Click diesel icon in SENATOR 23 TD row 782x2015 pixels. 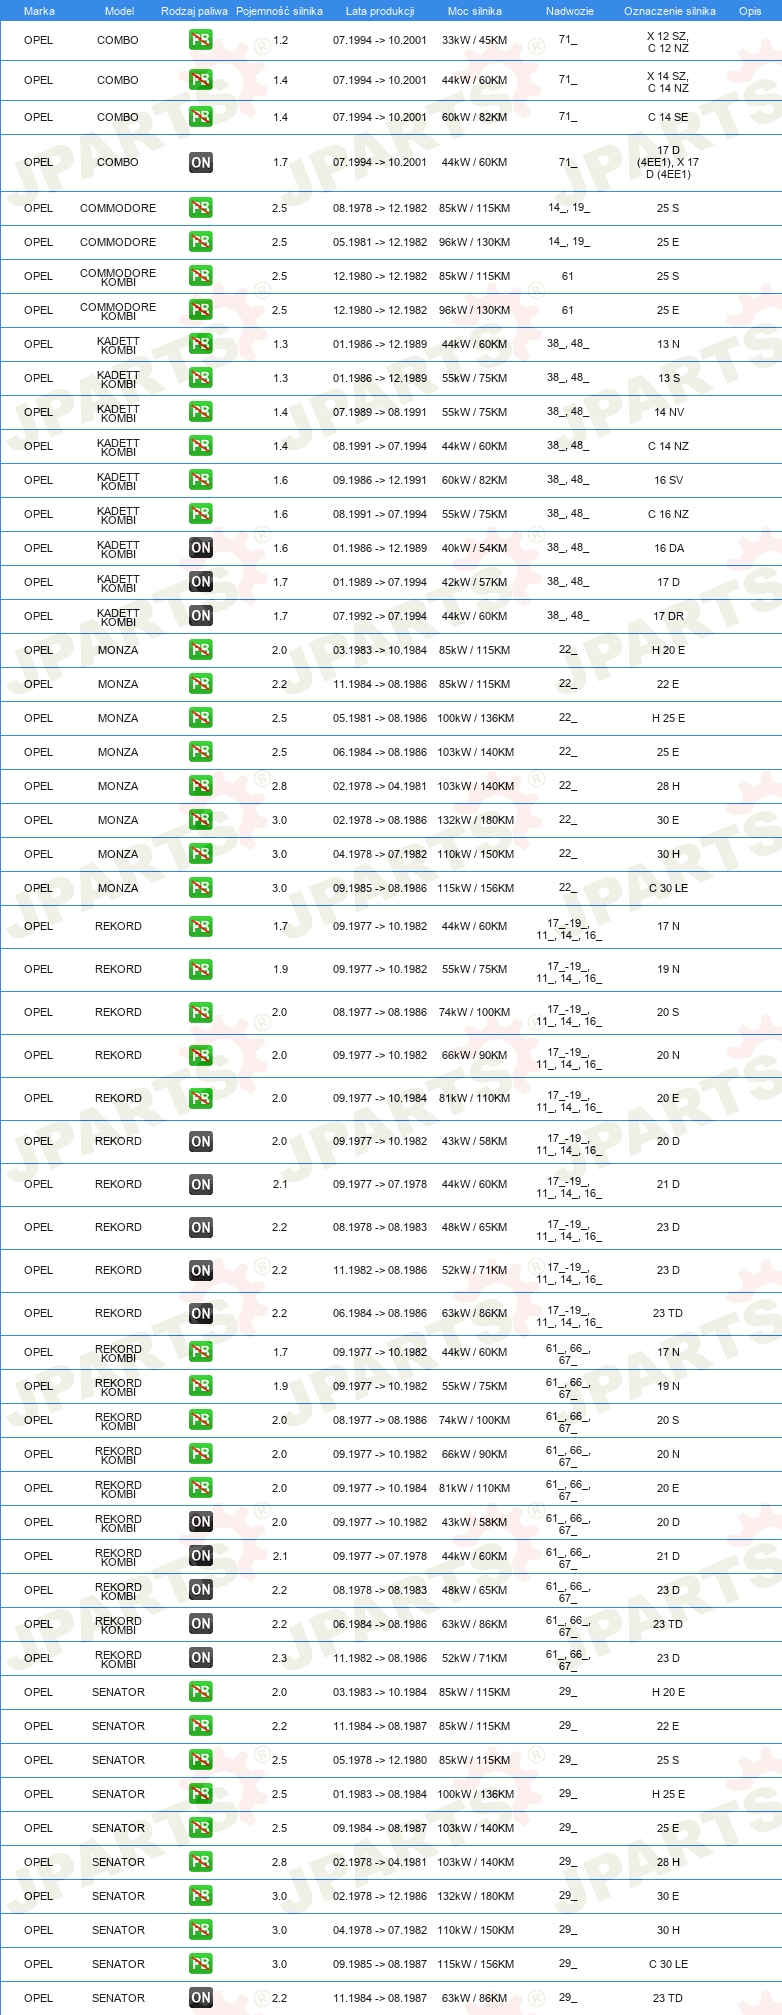tap(201, 1998)
